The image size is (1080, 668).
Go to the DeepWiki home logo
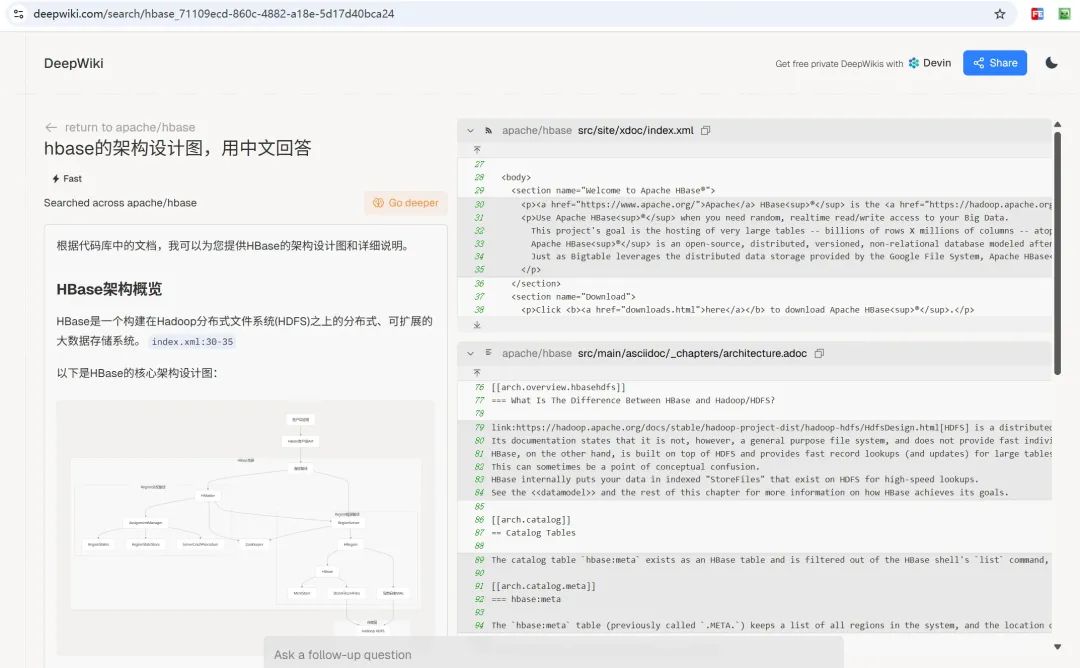coord(74,63)
